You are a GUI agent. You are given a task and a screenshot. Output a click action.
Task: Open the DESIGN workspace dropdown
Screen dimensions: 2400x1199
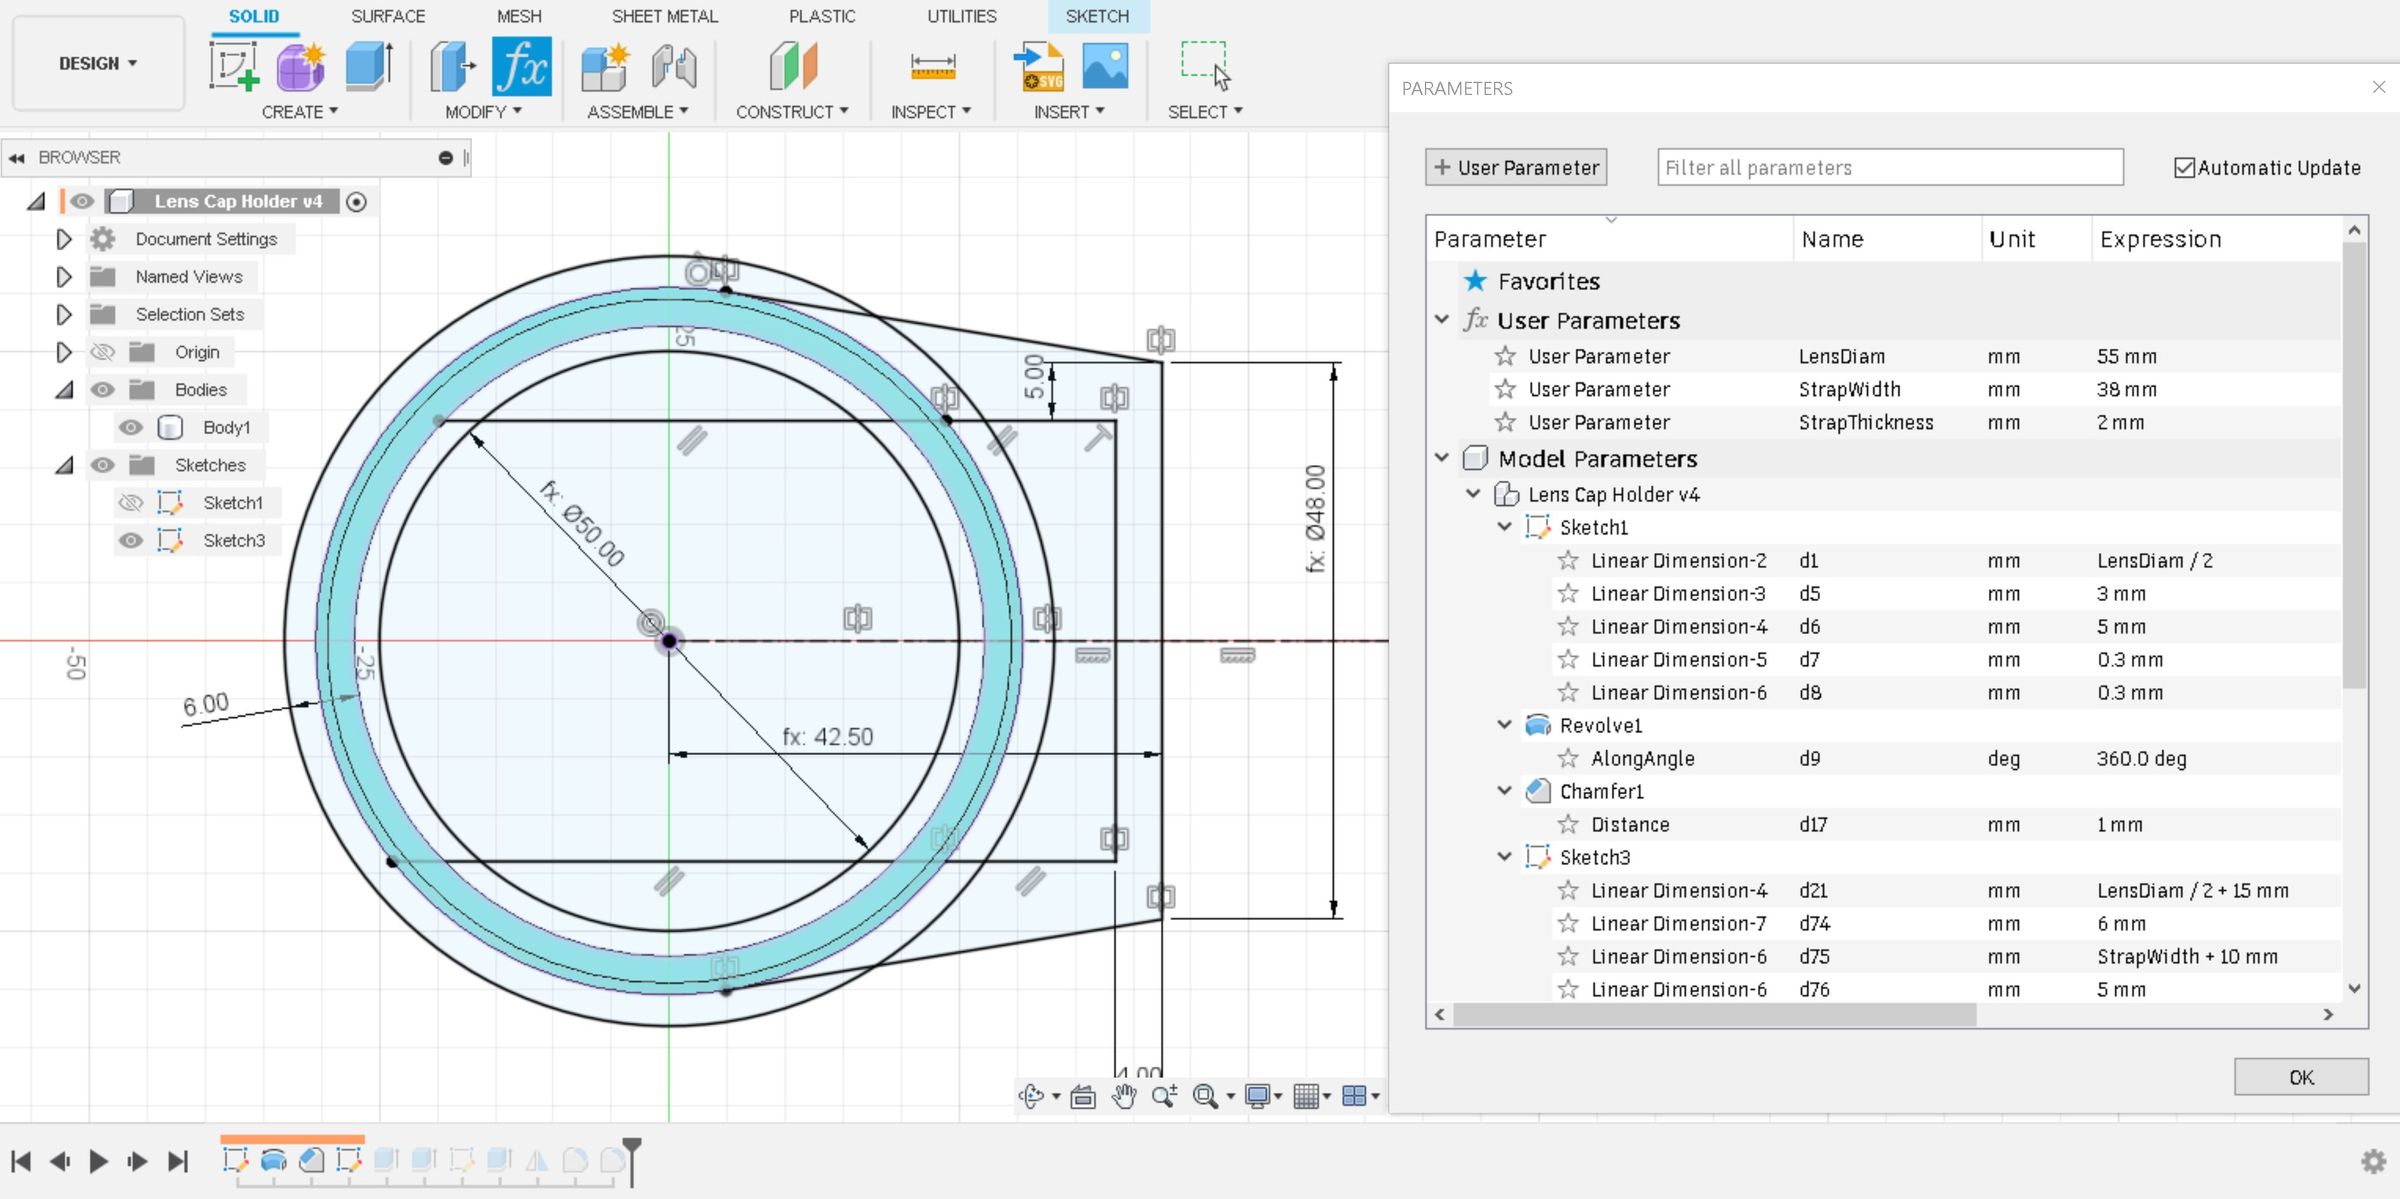97,63
